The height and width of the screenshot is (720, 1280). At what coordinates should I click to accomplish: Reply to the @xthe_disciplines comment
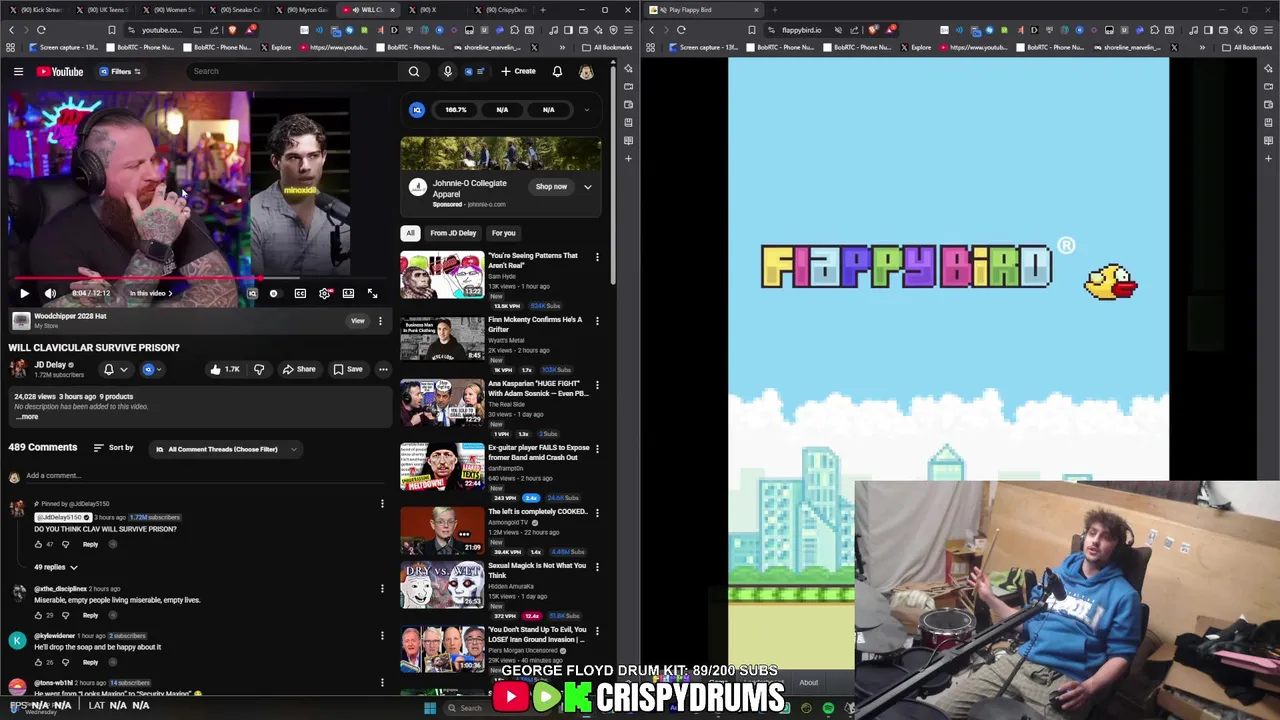point(90,615)
